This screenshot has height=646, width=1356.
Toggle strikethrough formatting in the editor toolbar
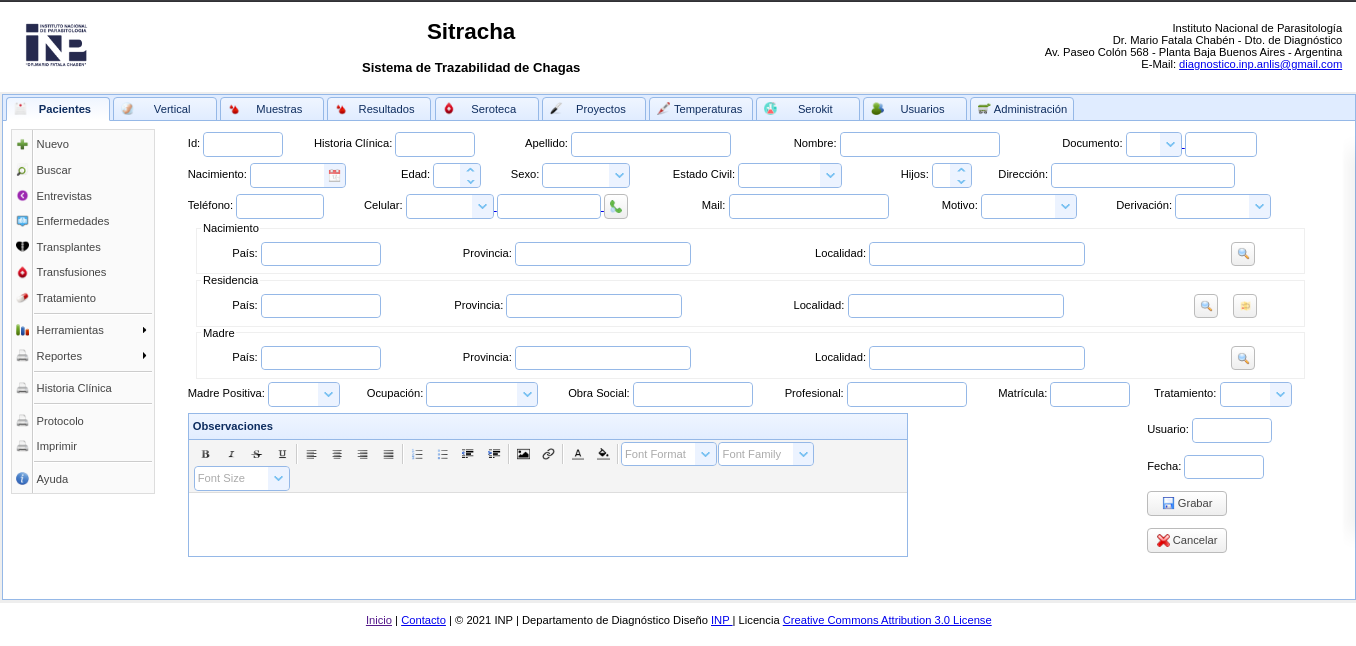click(256, 454)
